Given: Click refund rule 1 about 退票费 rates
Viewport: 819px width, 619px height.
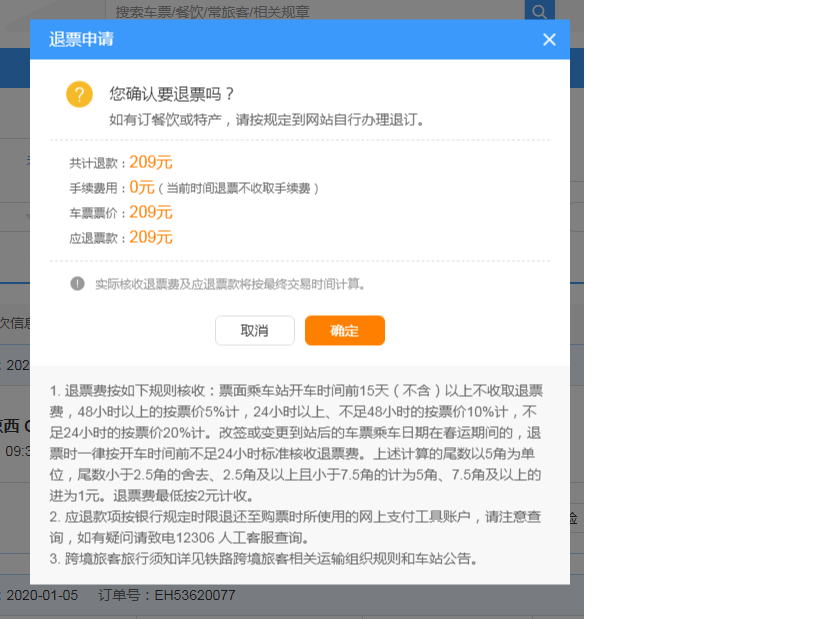Looking at the screenshot, I should [x=296, y=442].
